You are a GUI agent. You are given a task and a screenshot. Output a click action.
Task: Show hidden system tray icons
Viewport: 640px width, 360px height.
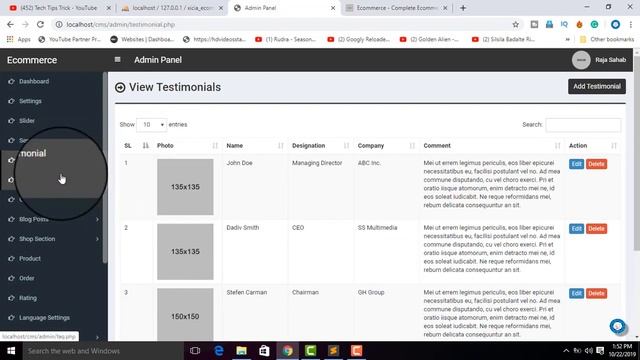click(566, 351)
